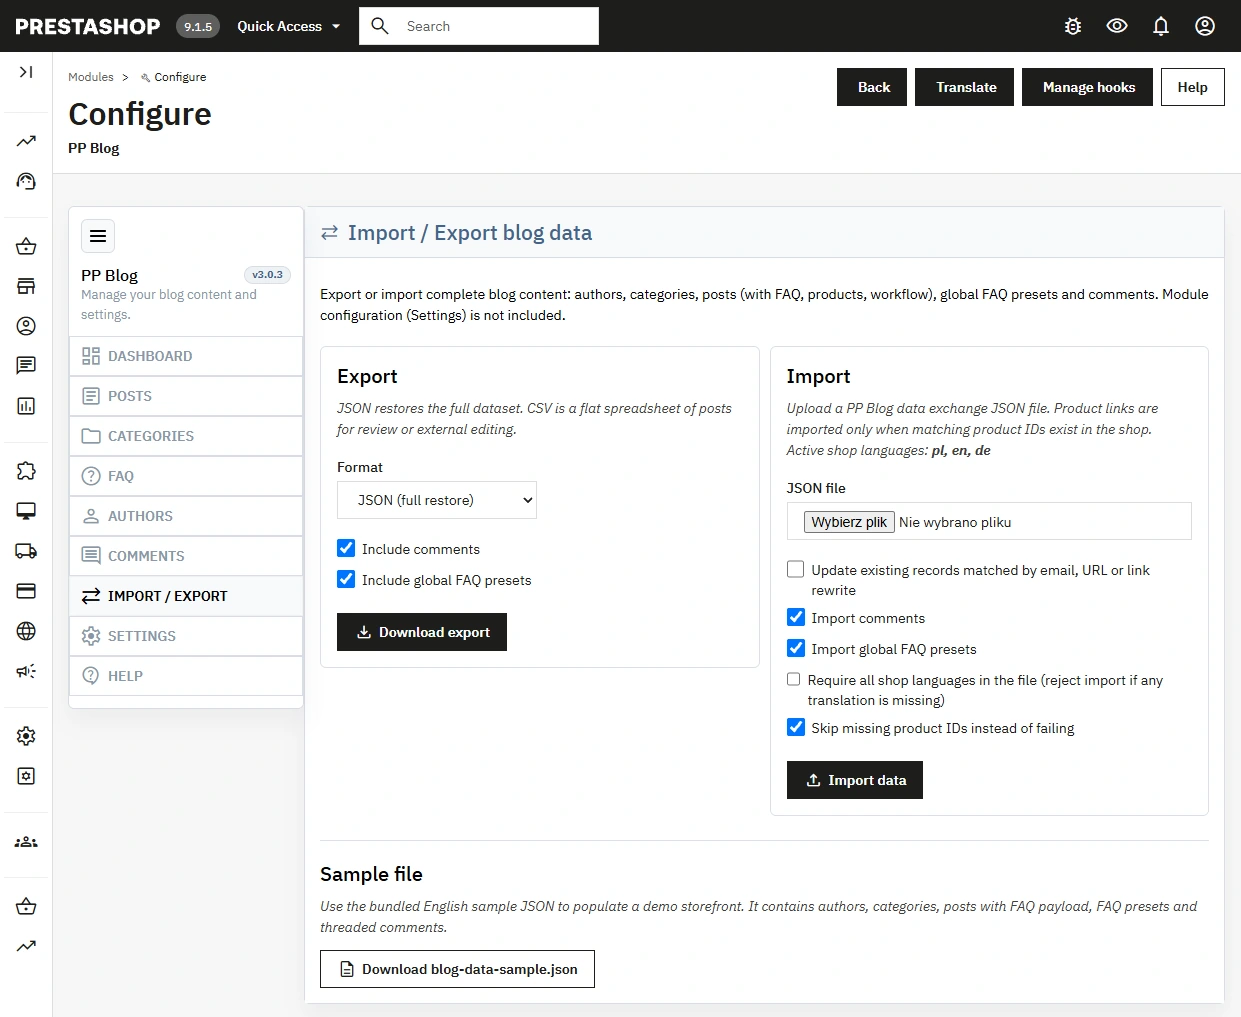Uncheck Import comments checkbox
Image resolution: width=1241 pixels, height=1017 pixels.
796,617
